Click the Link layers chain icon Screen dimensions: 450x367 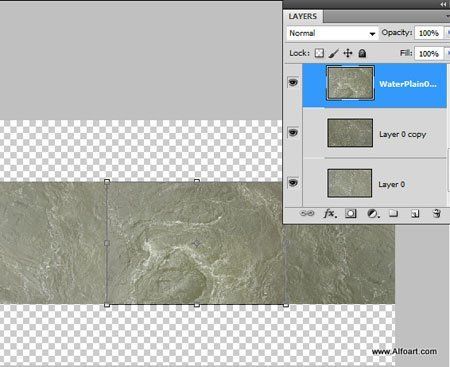(x=307, y=213)
